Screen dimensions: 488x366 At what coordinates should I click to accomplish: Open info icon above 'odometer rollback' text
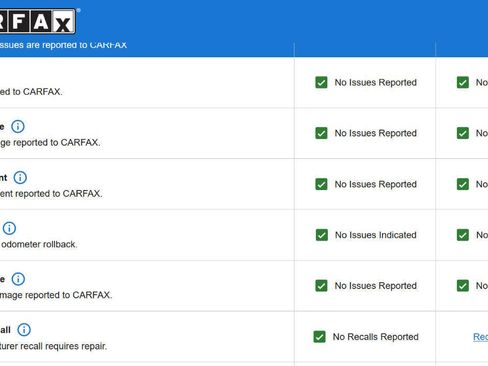point(9,228)
